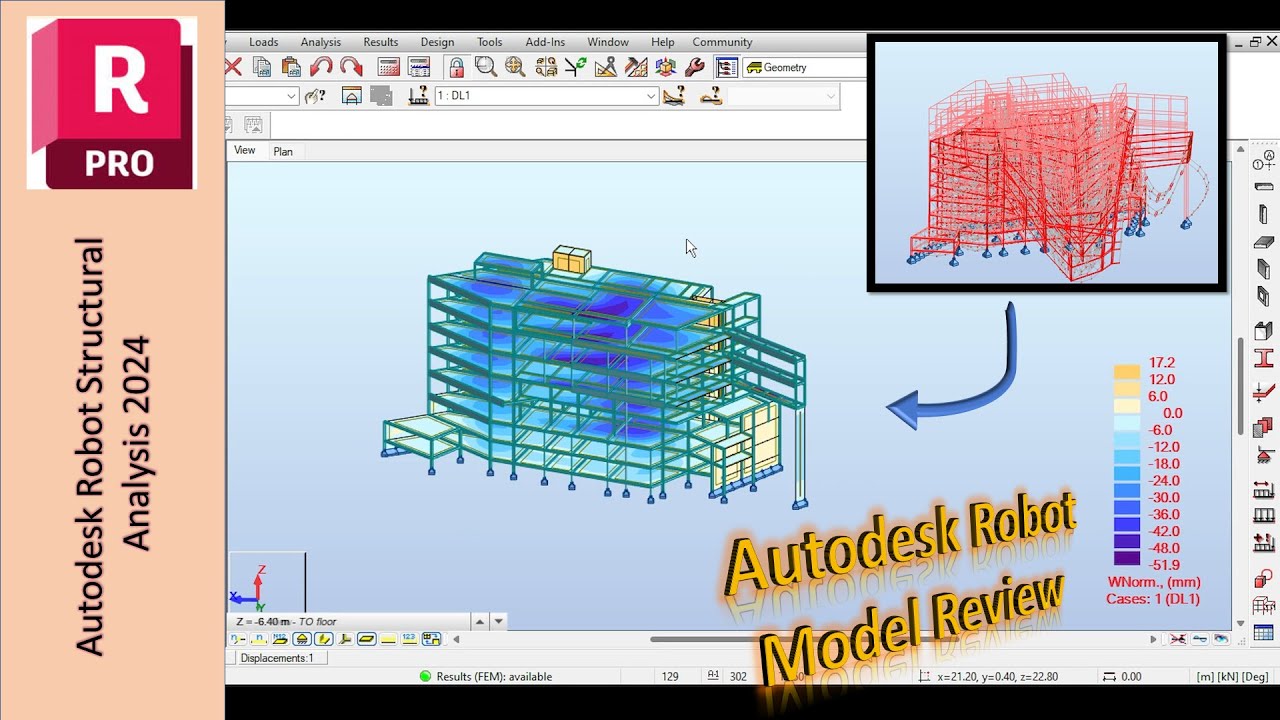The width and height of the screenshot is (1280, 720).
Task: Toggle section shapes display icon
Action: pos(324,639)
